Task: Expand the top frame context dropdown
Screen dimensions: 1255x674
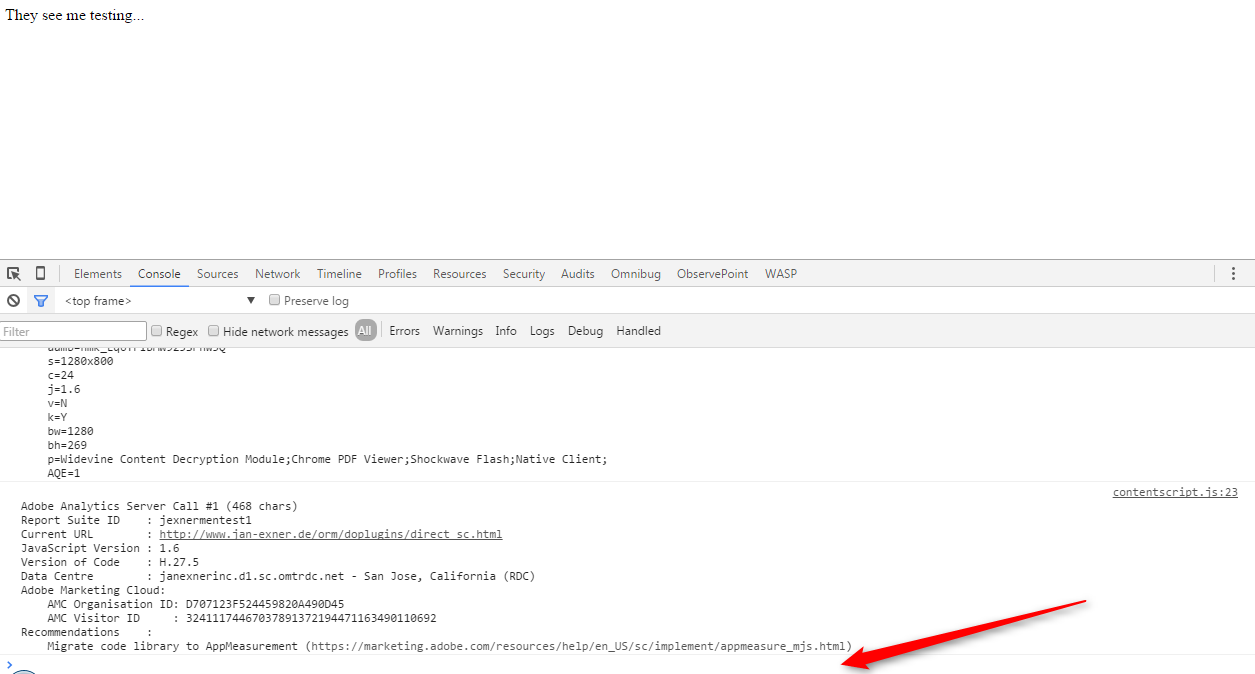Action: [251, 301]
